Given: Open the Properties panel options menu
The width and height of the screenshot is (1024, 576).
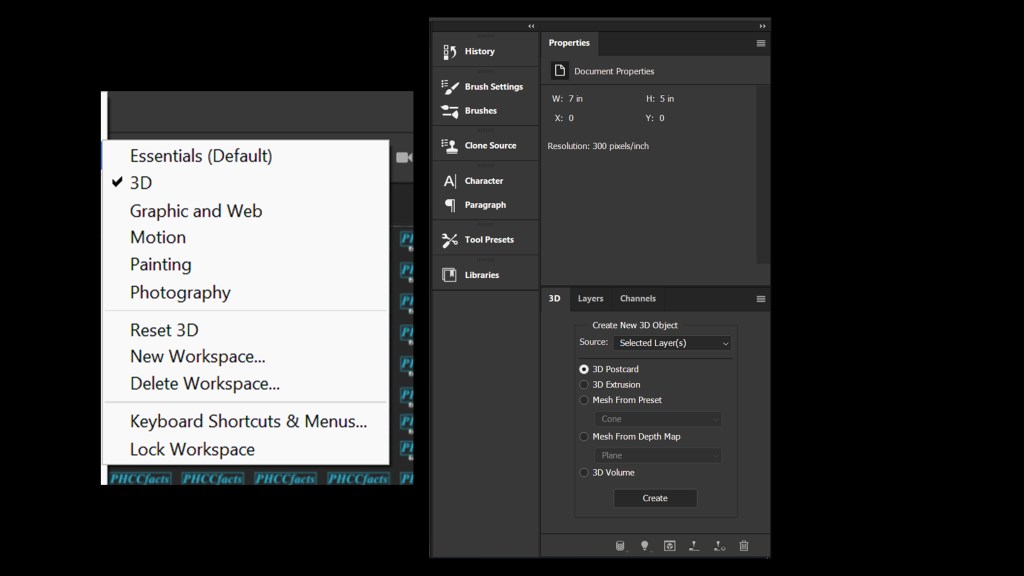Looking at the screenshot, I should 761,43.
